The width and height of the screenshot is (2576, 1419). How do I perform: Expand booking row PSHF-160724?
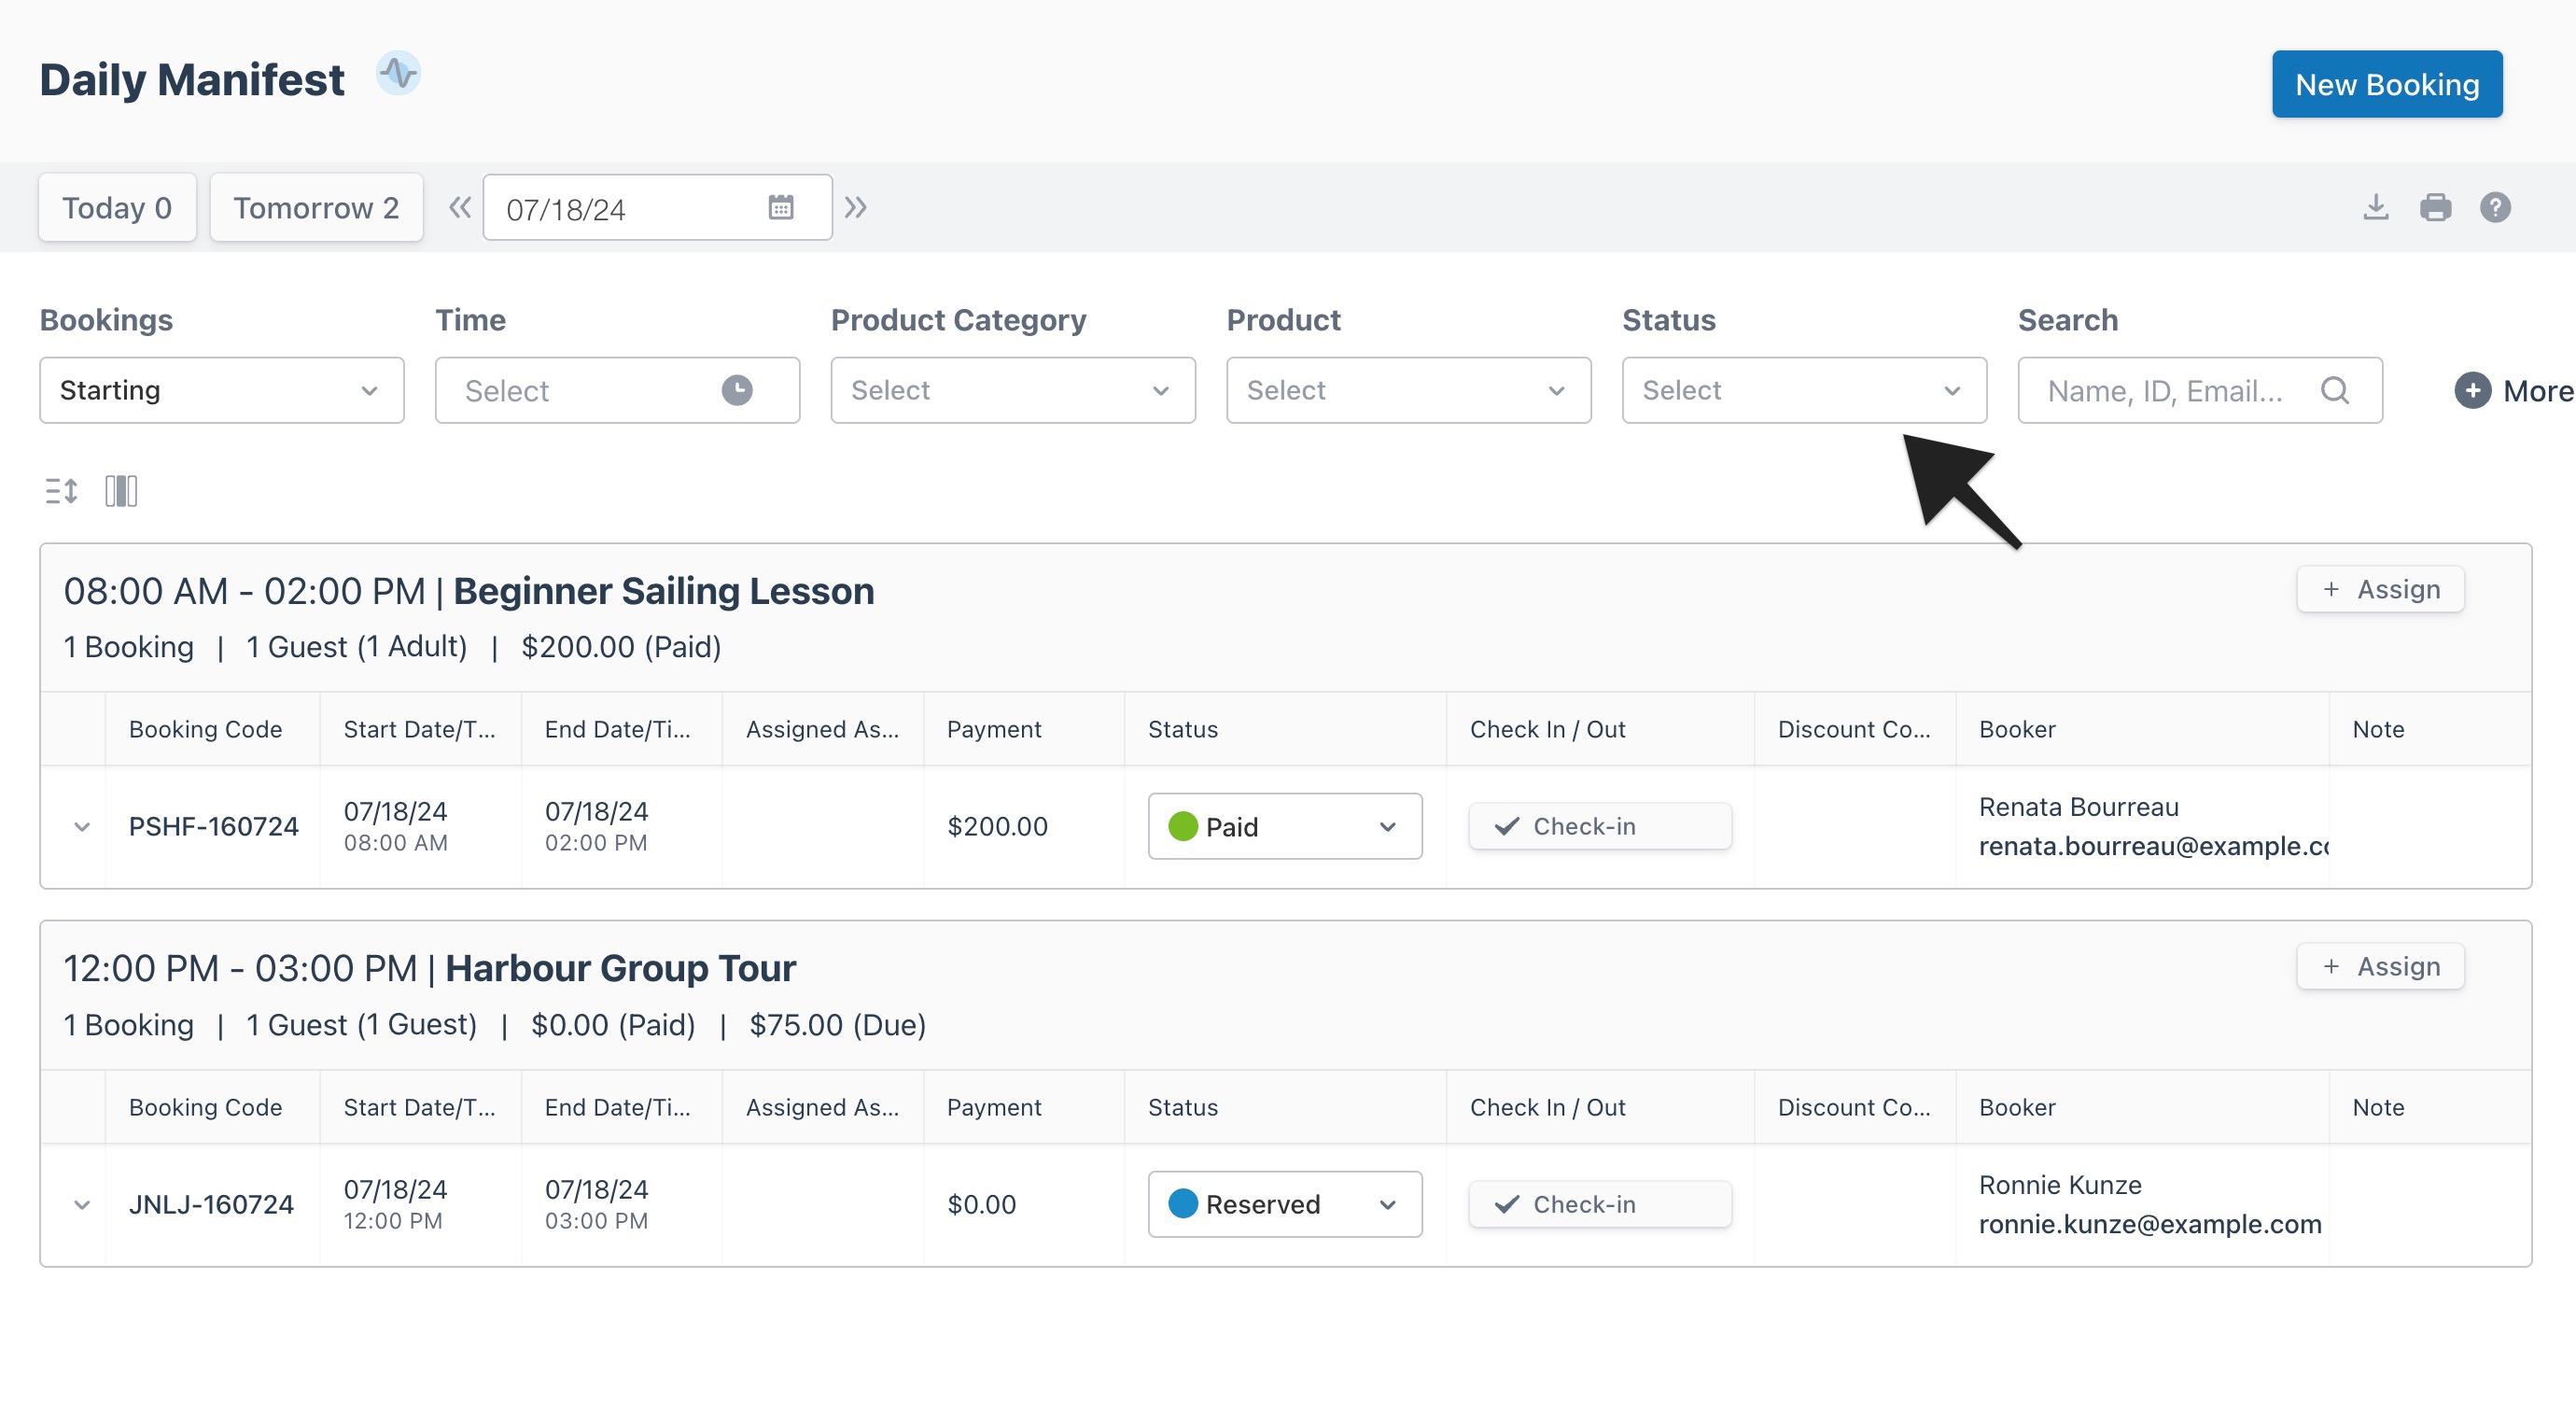point(82,827)
